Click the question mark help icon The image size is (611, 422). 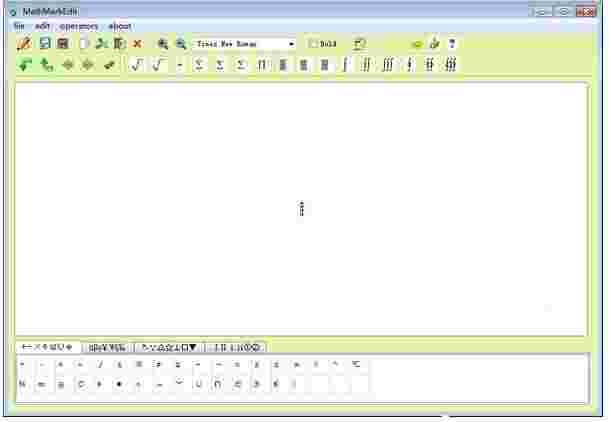coord(452,44)
